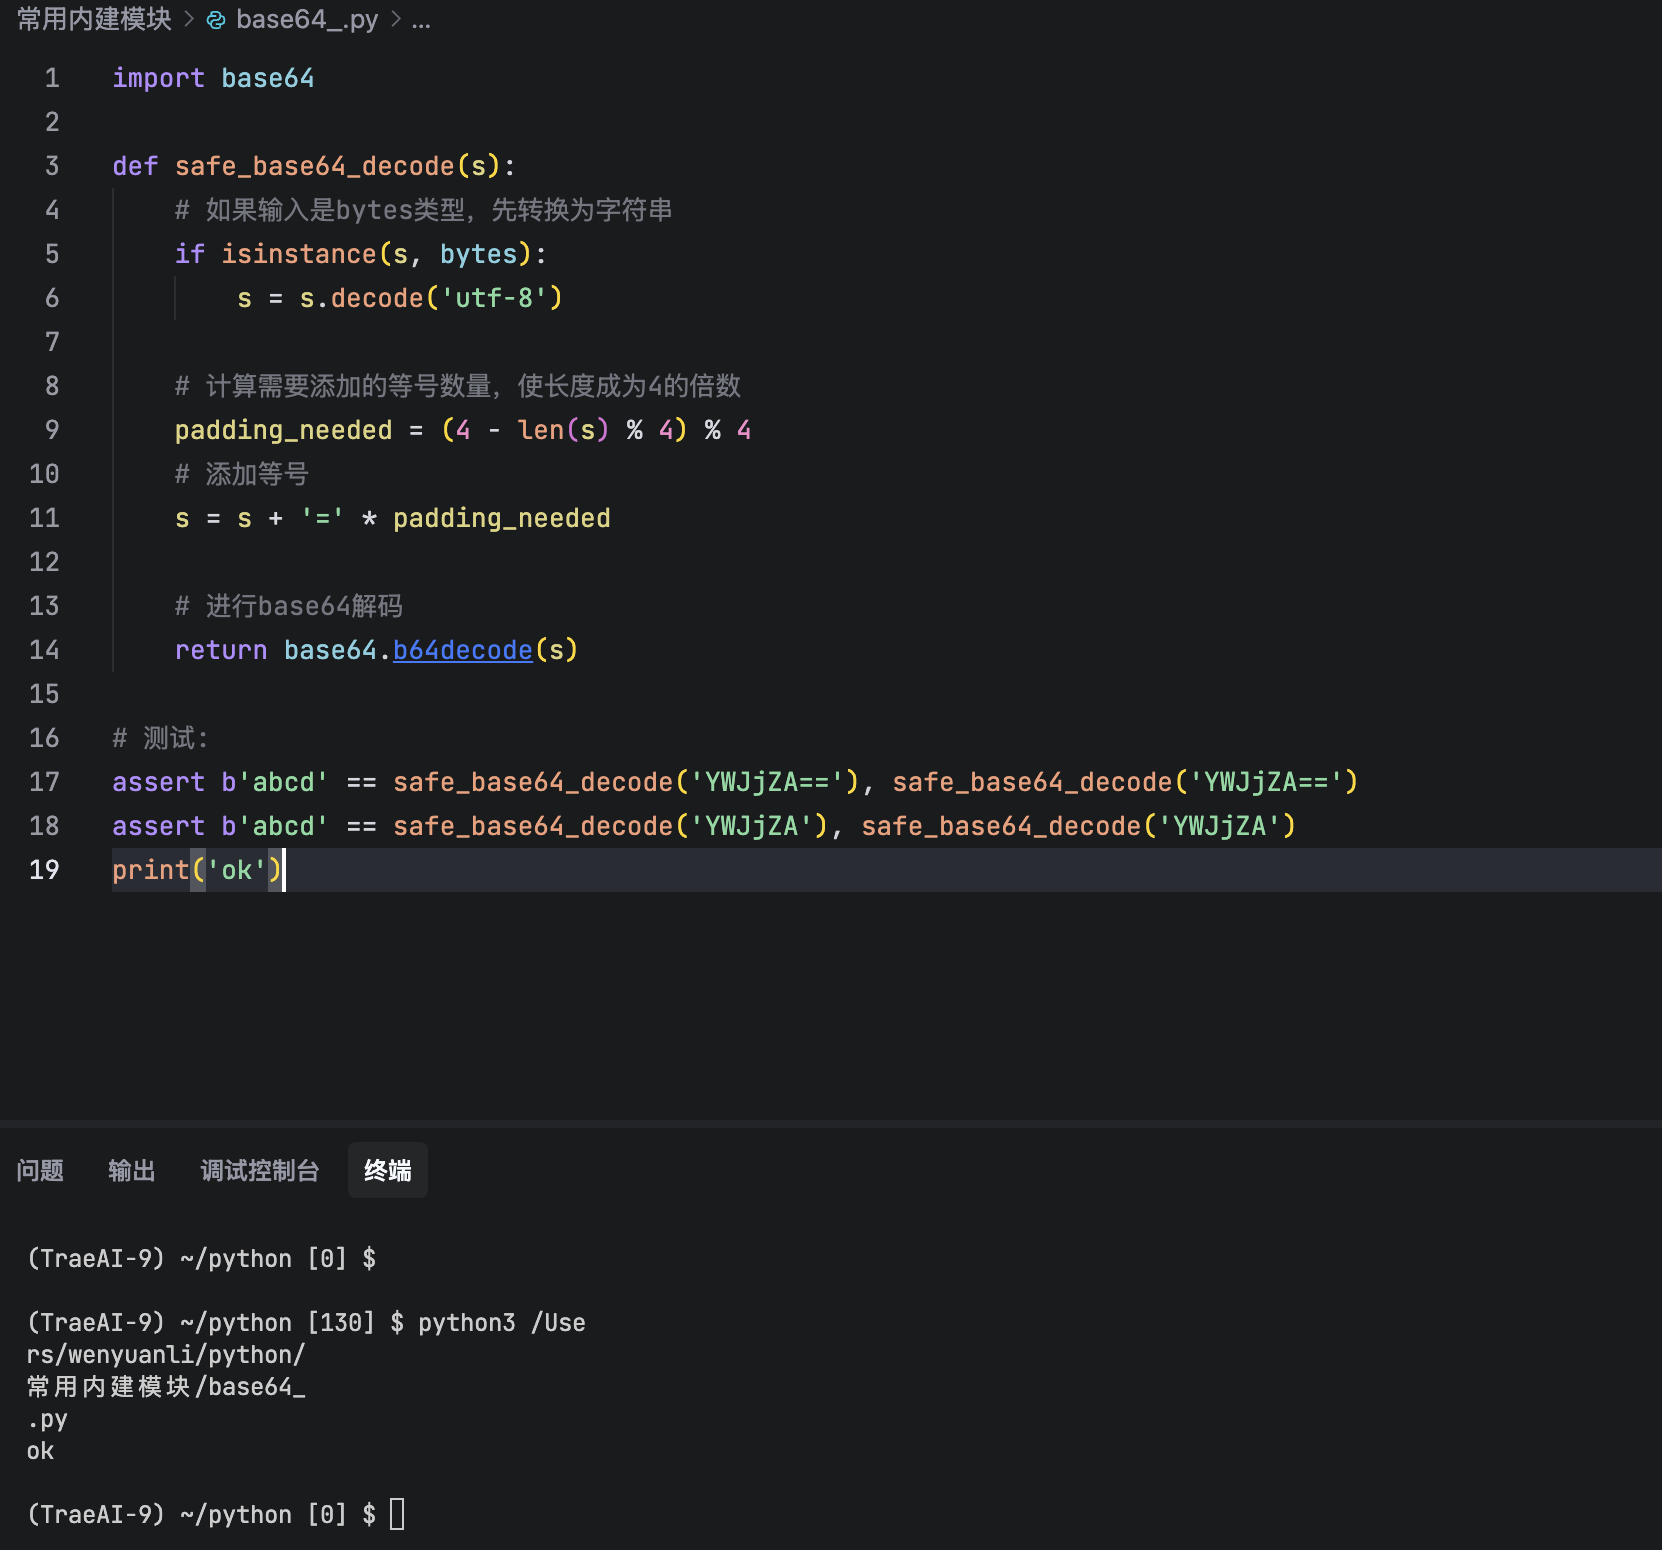Click the python3 command in terminal history
This screenshot has width=1662, height=1550.
coord(466,1322)
